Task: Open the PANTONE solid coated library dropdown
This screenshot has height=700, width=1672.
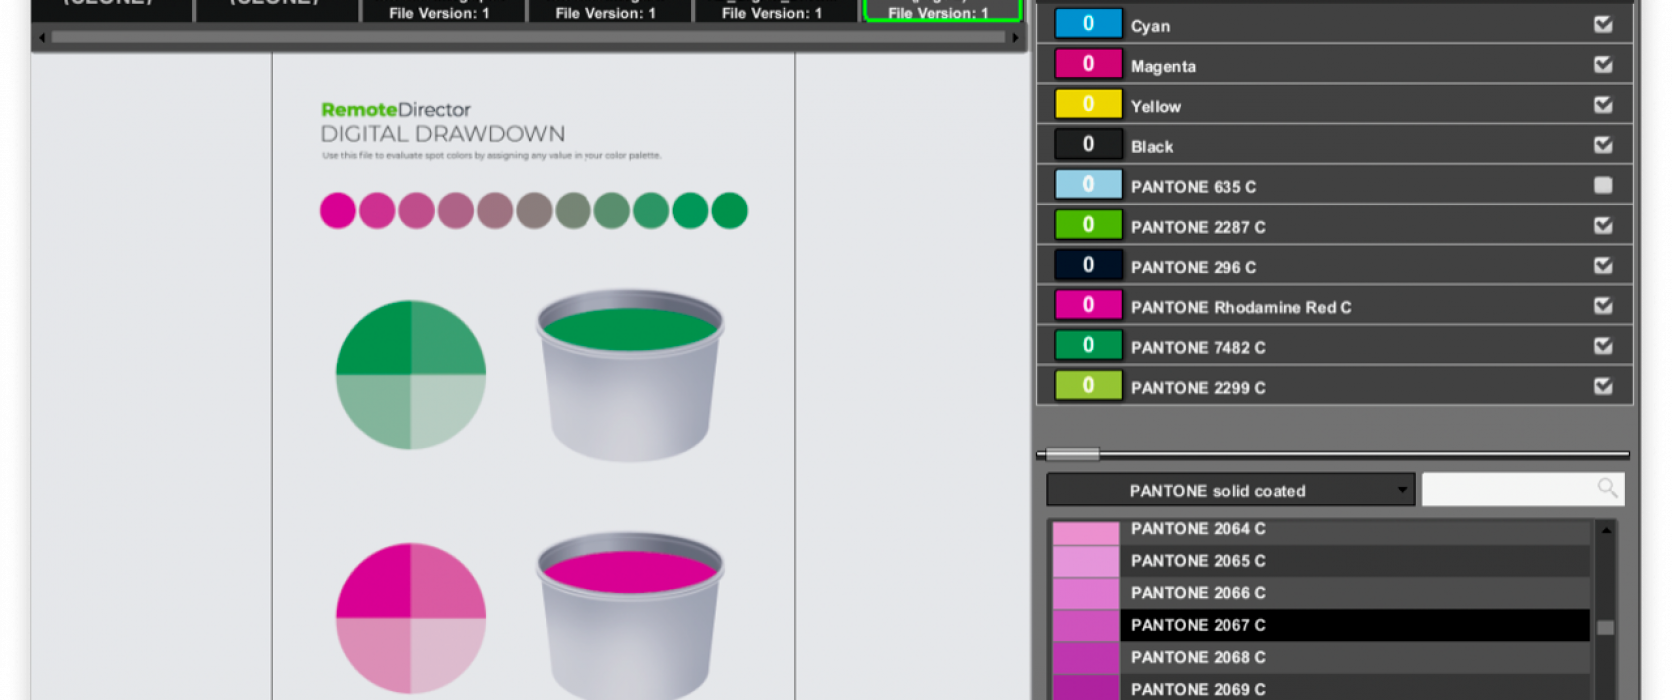Action: coord(1230,490)
